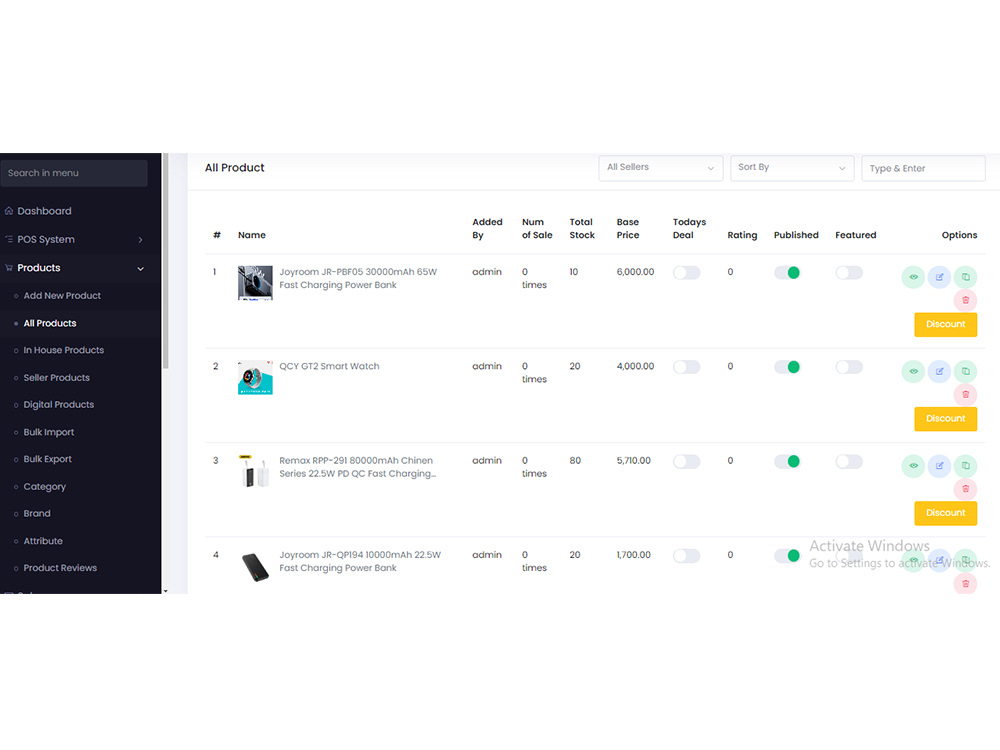Duplicate the Remax RPP-291 product
This screenshot has width=1000, height=750.
(x=966, y=466)
